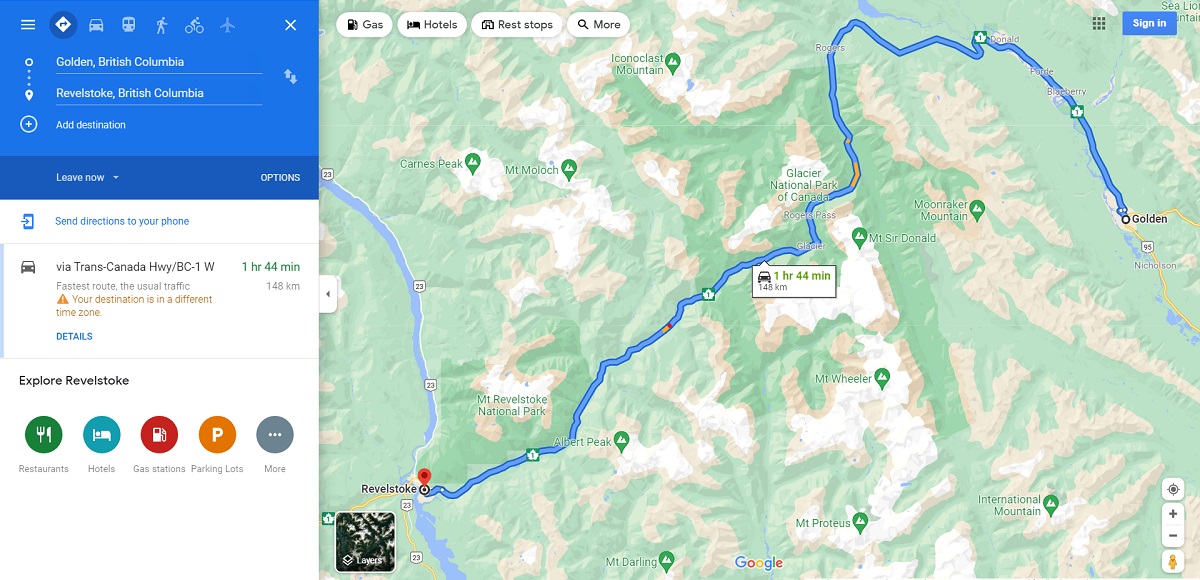Send directions to your phone

coord(122,221)
